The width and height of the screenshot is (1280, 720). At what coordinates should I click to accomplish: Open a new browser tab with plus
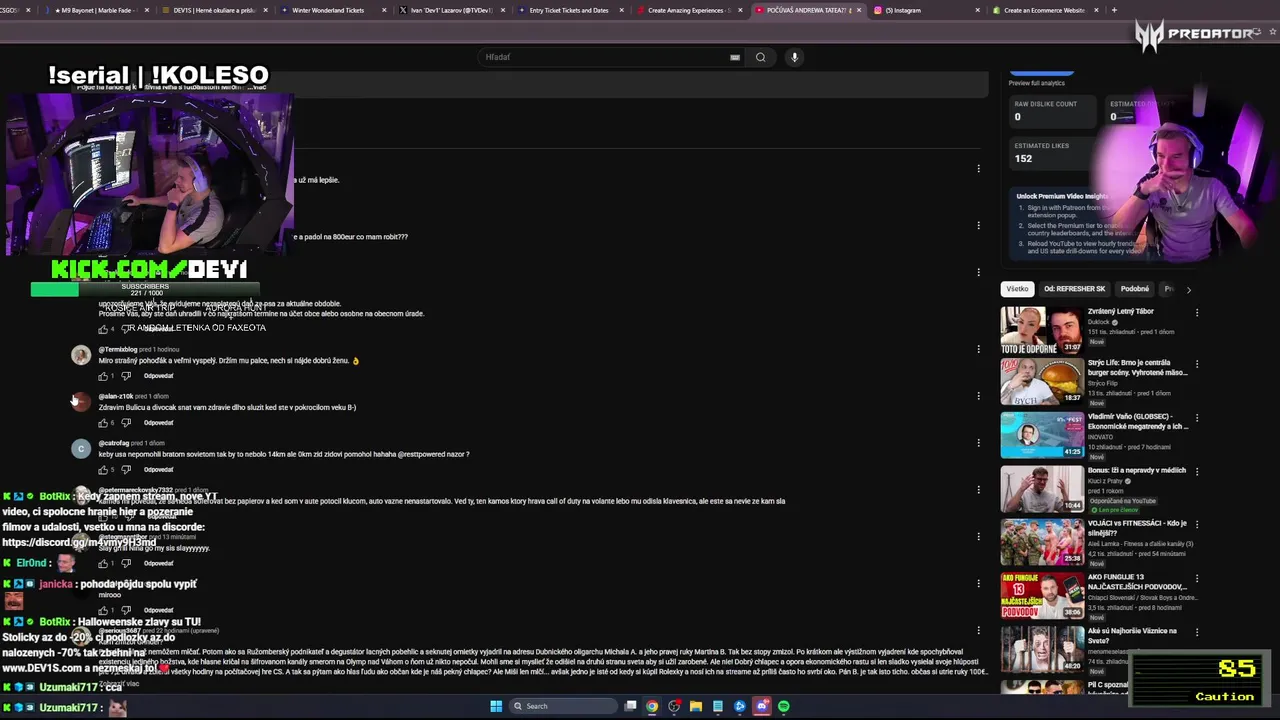(x=1114, y=10)
